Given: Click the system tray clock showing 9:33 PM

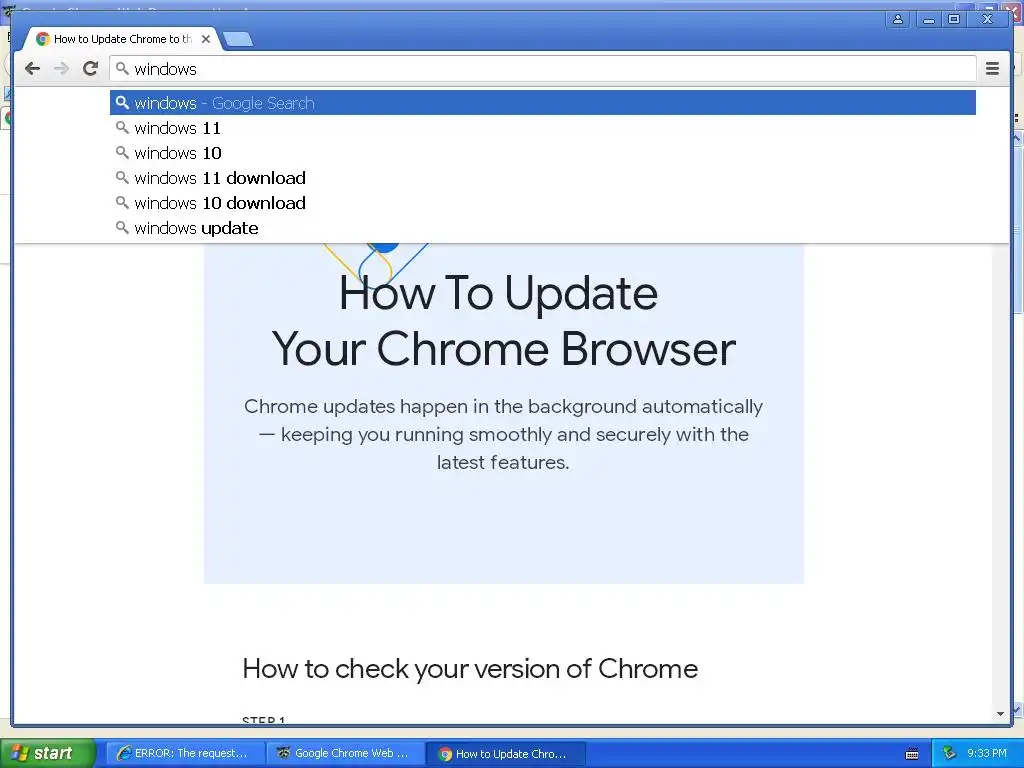Looking at the screenshot, I should 987,753.
